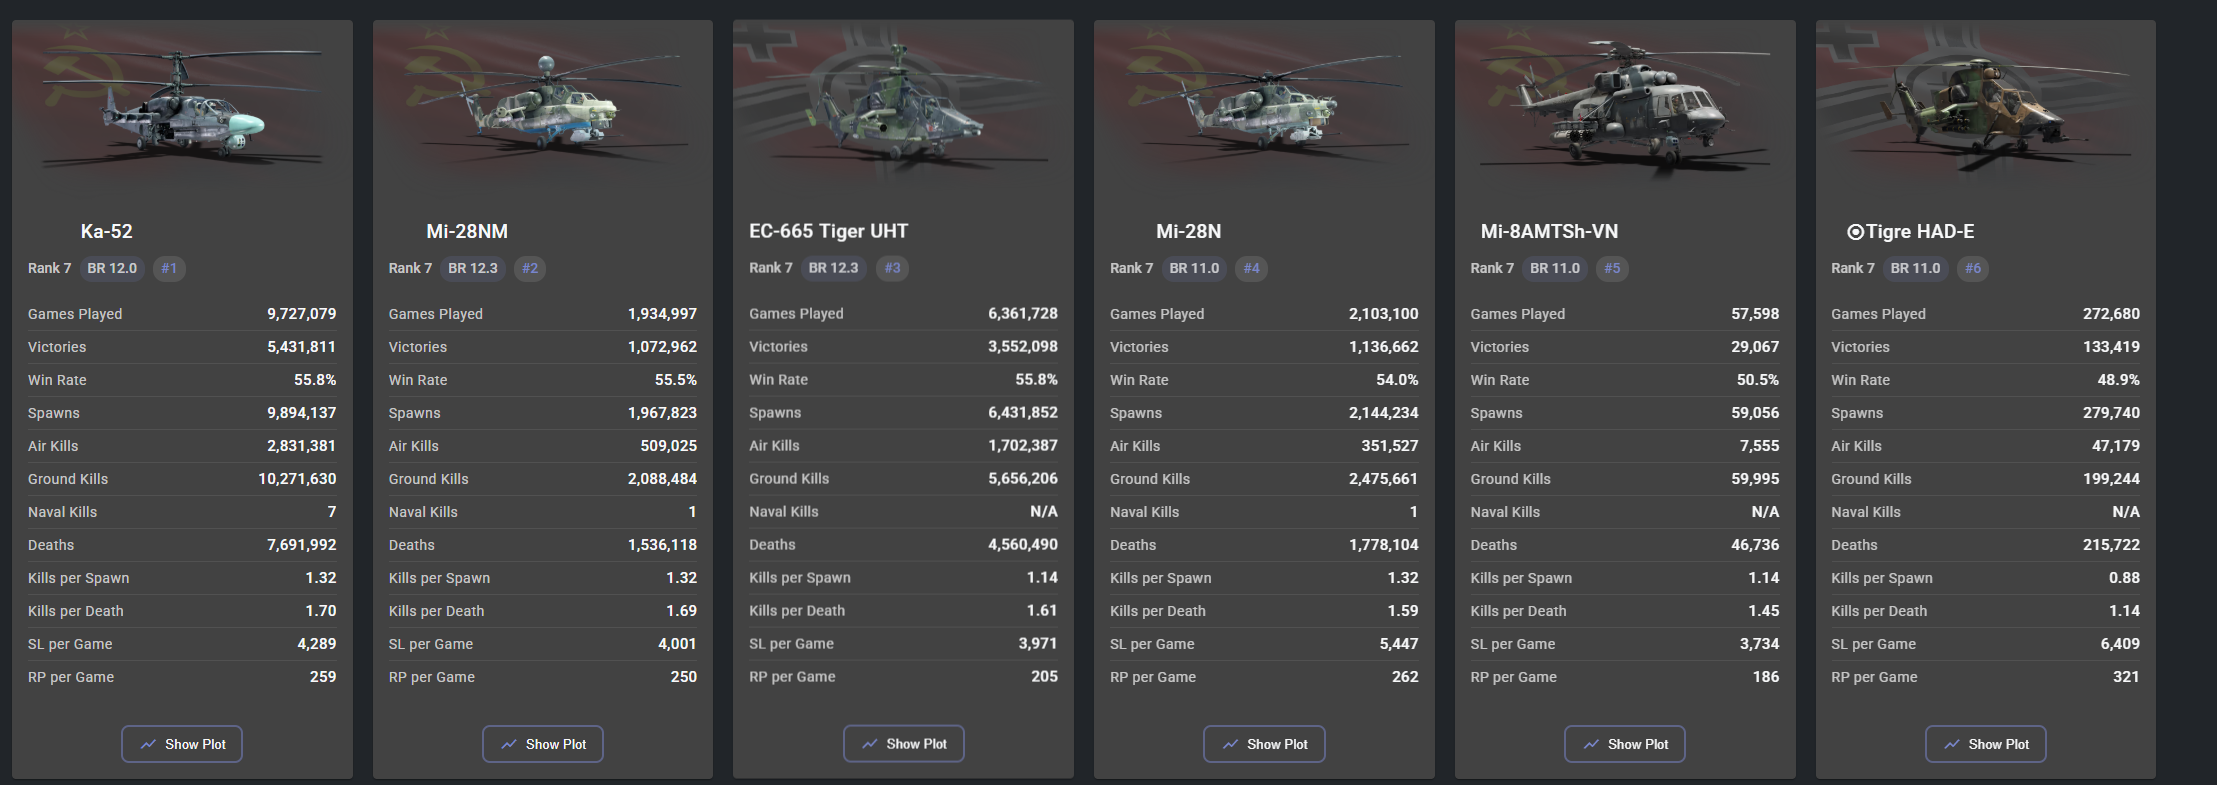This screenshot has width=2217, height=785.
Task: Click the #3 badge on EC-665 Tiger UHT
Action: click(x=892, y=268)
